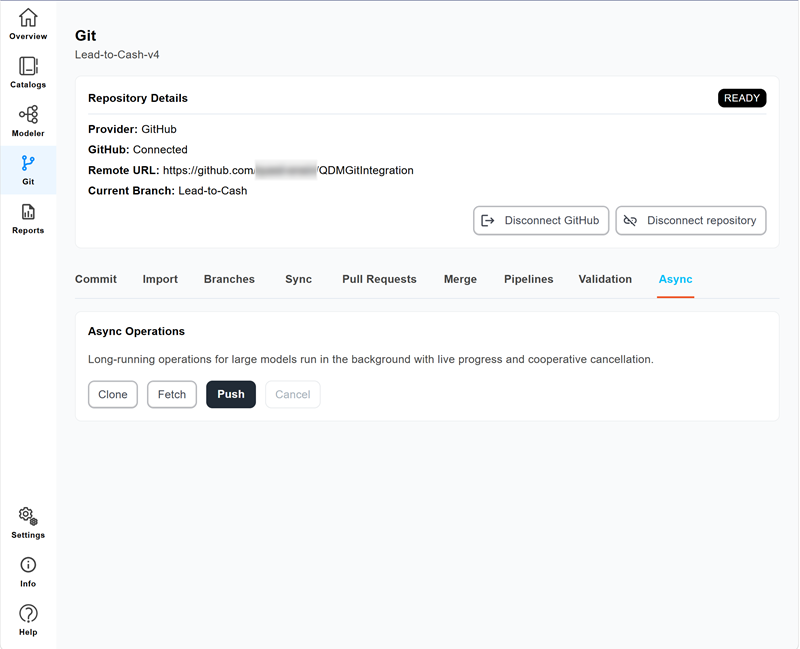The height and width of the screenshot is (649, 800).
Task: Click the Git page title
Action: pos(86,35)
